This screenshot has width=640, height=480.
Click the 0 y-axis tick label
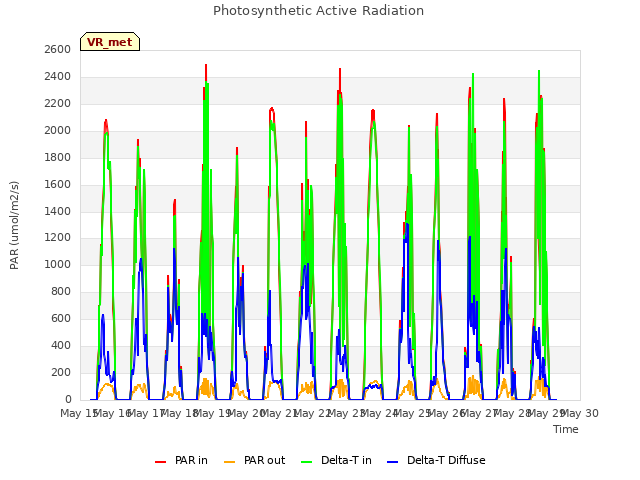[x=68, y=399]
